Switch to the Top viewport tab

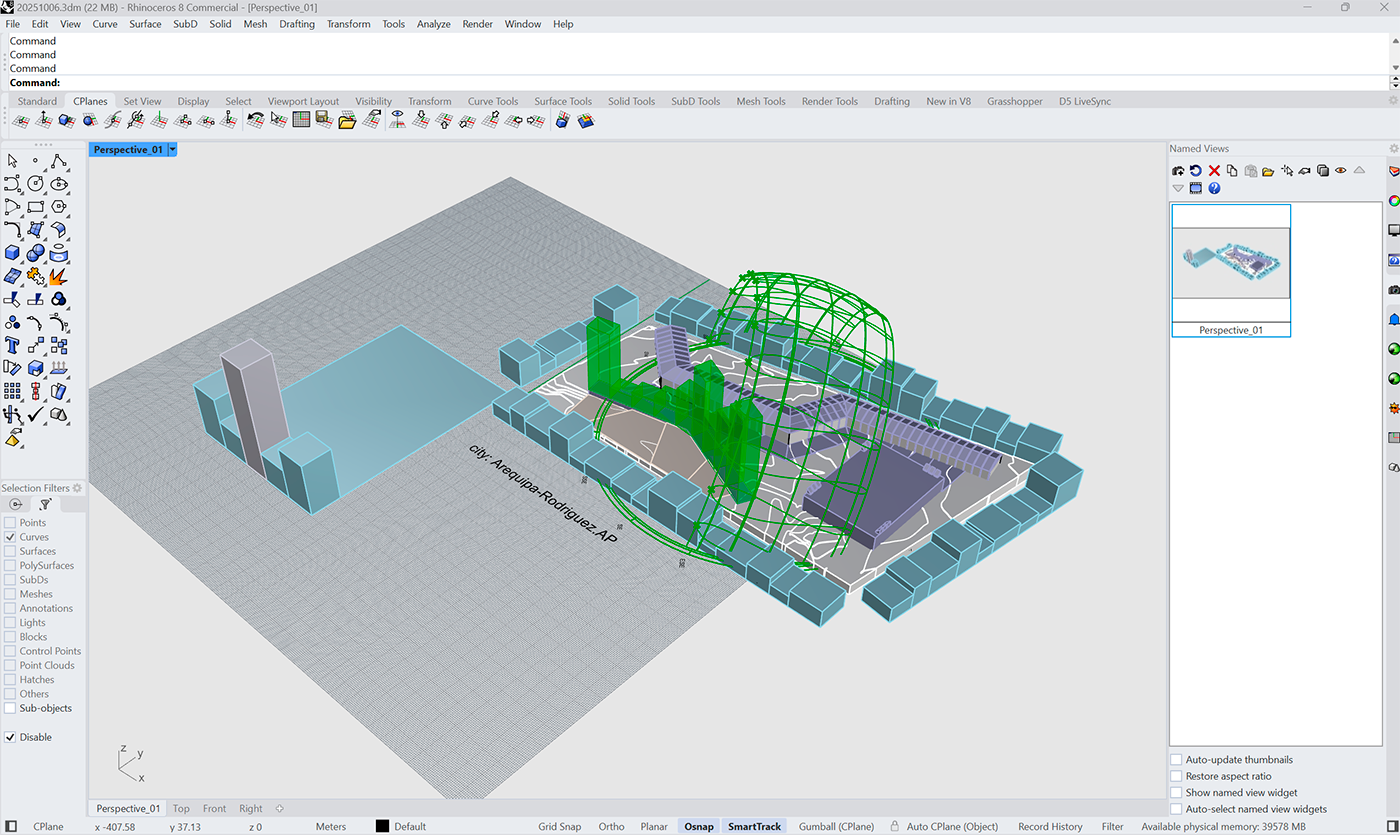(181, 808)
